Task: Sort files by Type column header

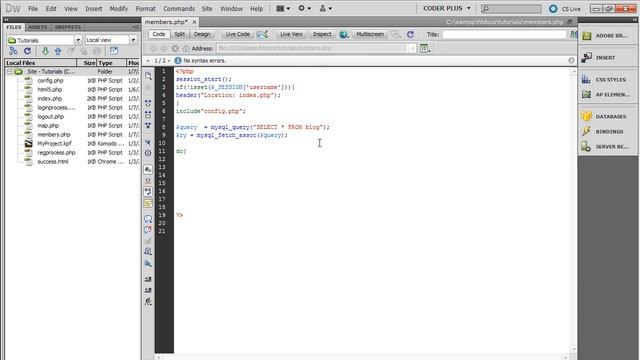Action: [111, 63]
